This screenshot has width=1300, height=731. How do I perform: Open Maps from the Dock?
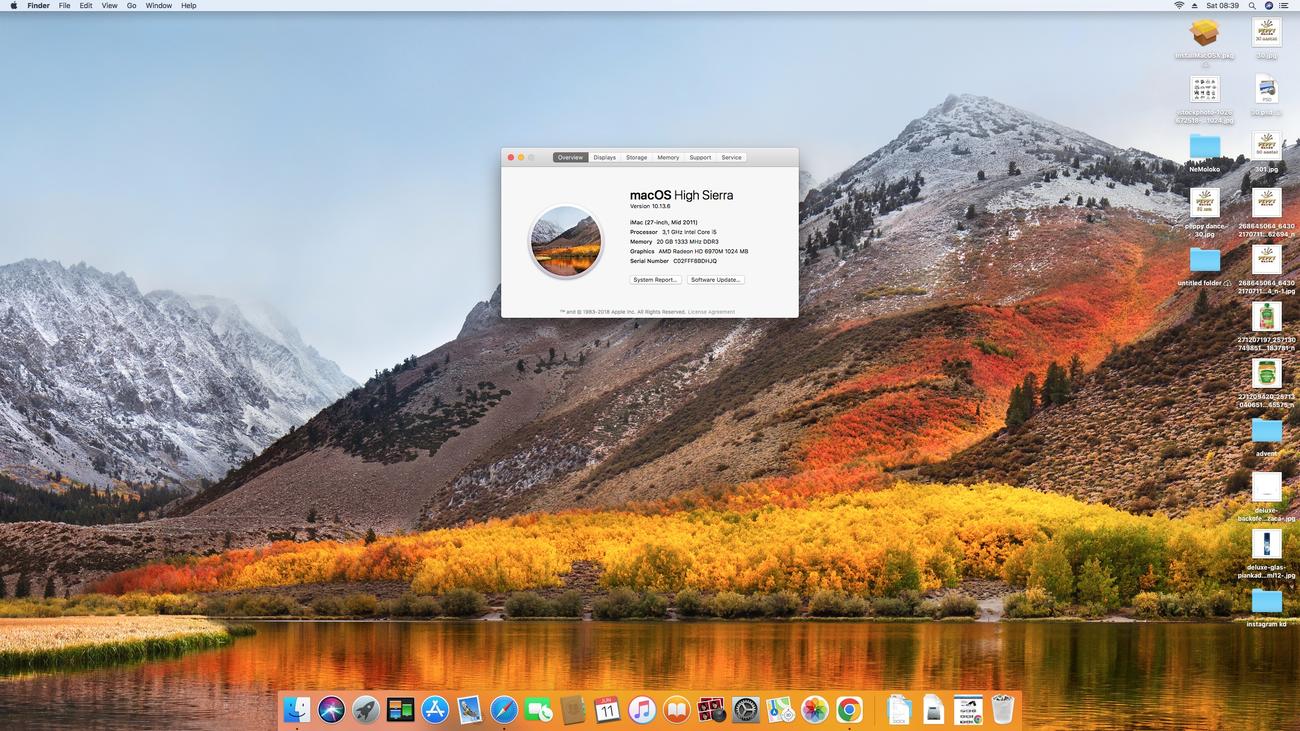[780, 710]
